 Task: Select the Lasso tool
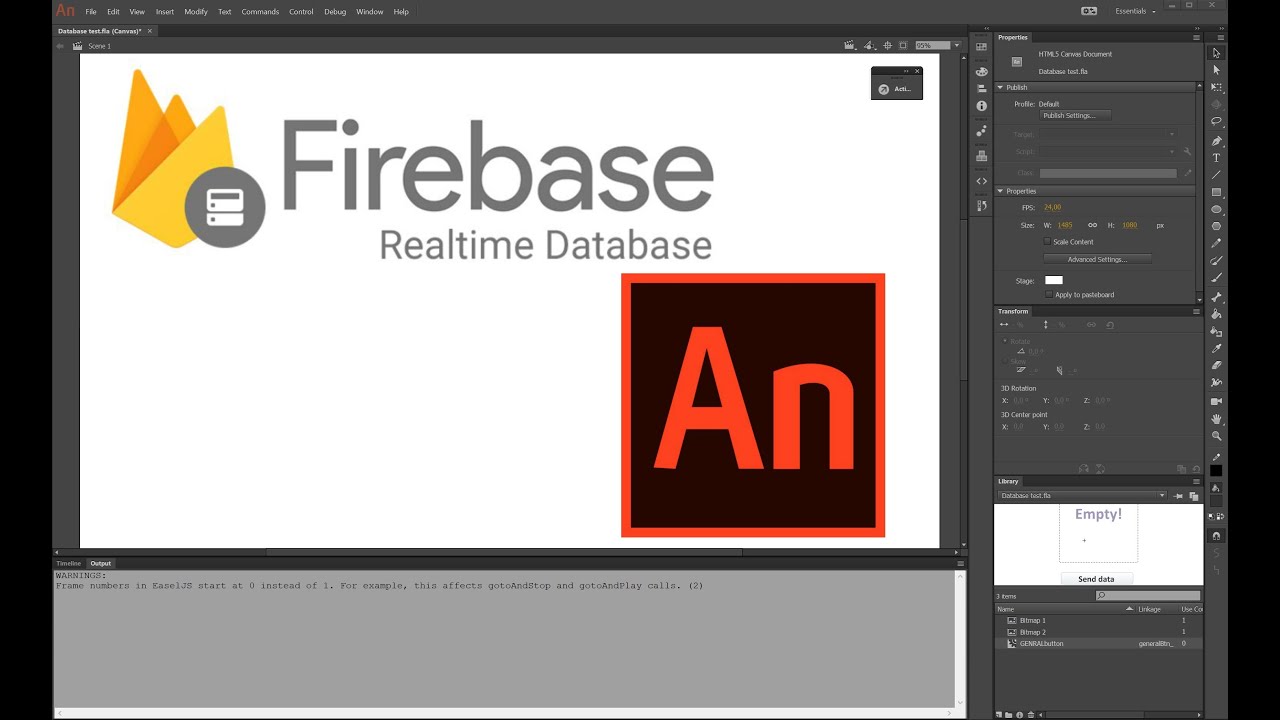pyautogui.click(x=1216, y=121)
